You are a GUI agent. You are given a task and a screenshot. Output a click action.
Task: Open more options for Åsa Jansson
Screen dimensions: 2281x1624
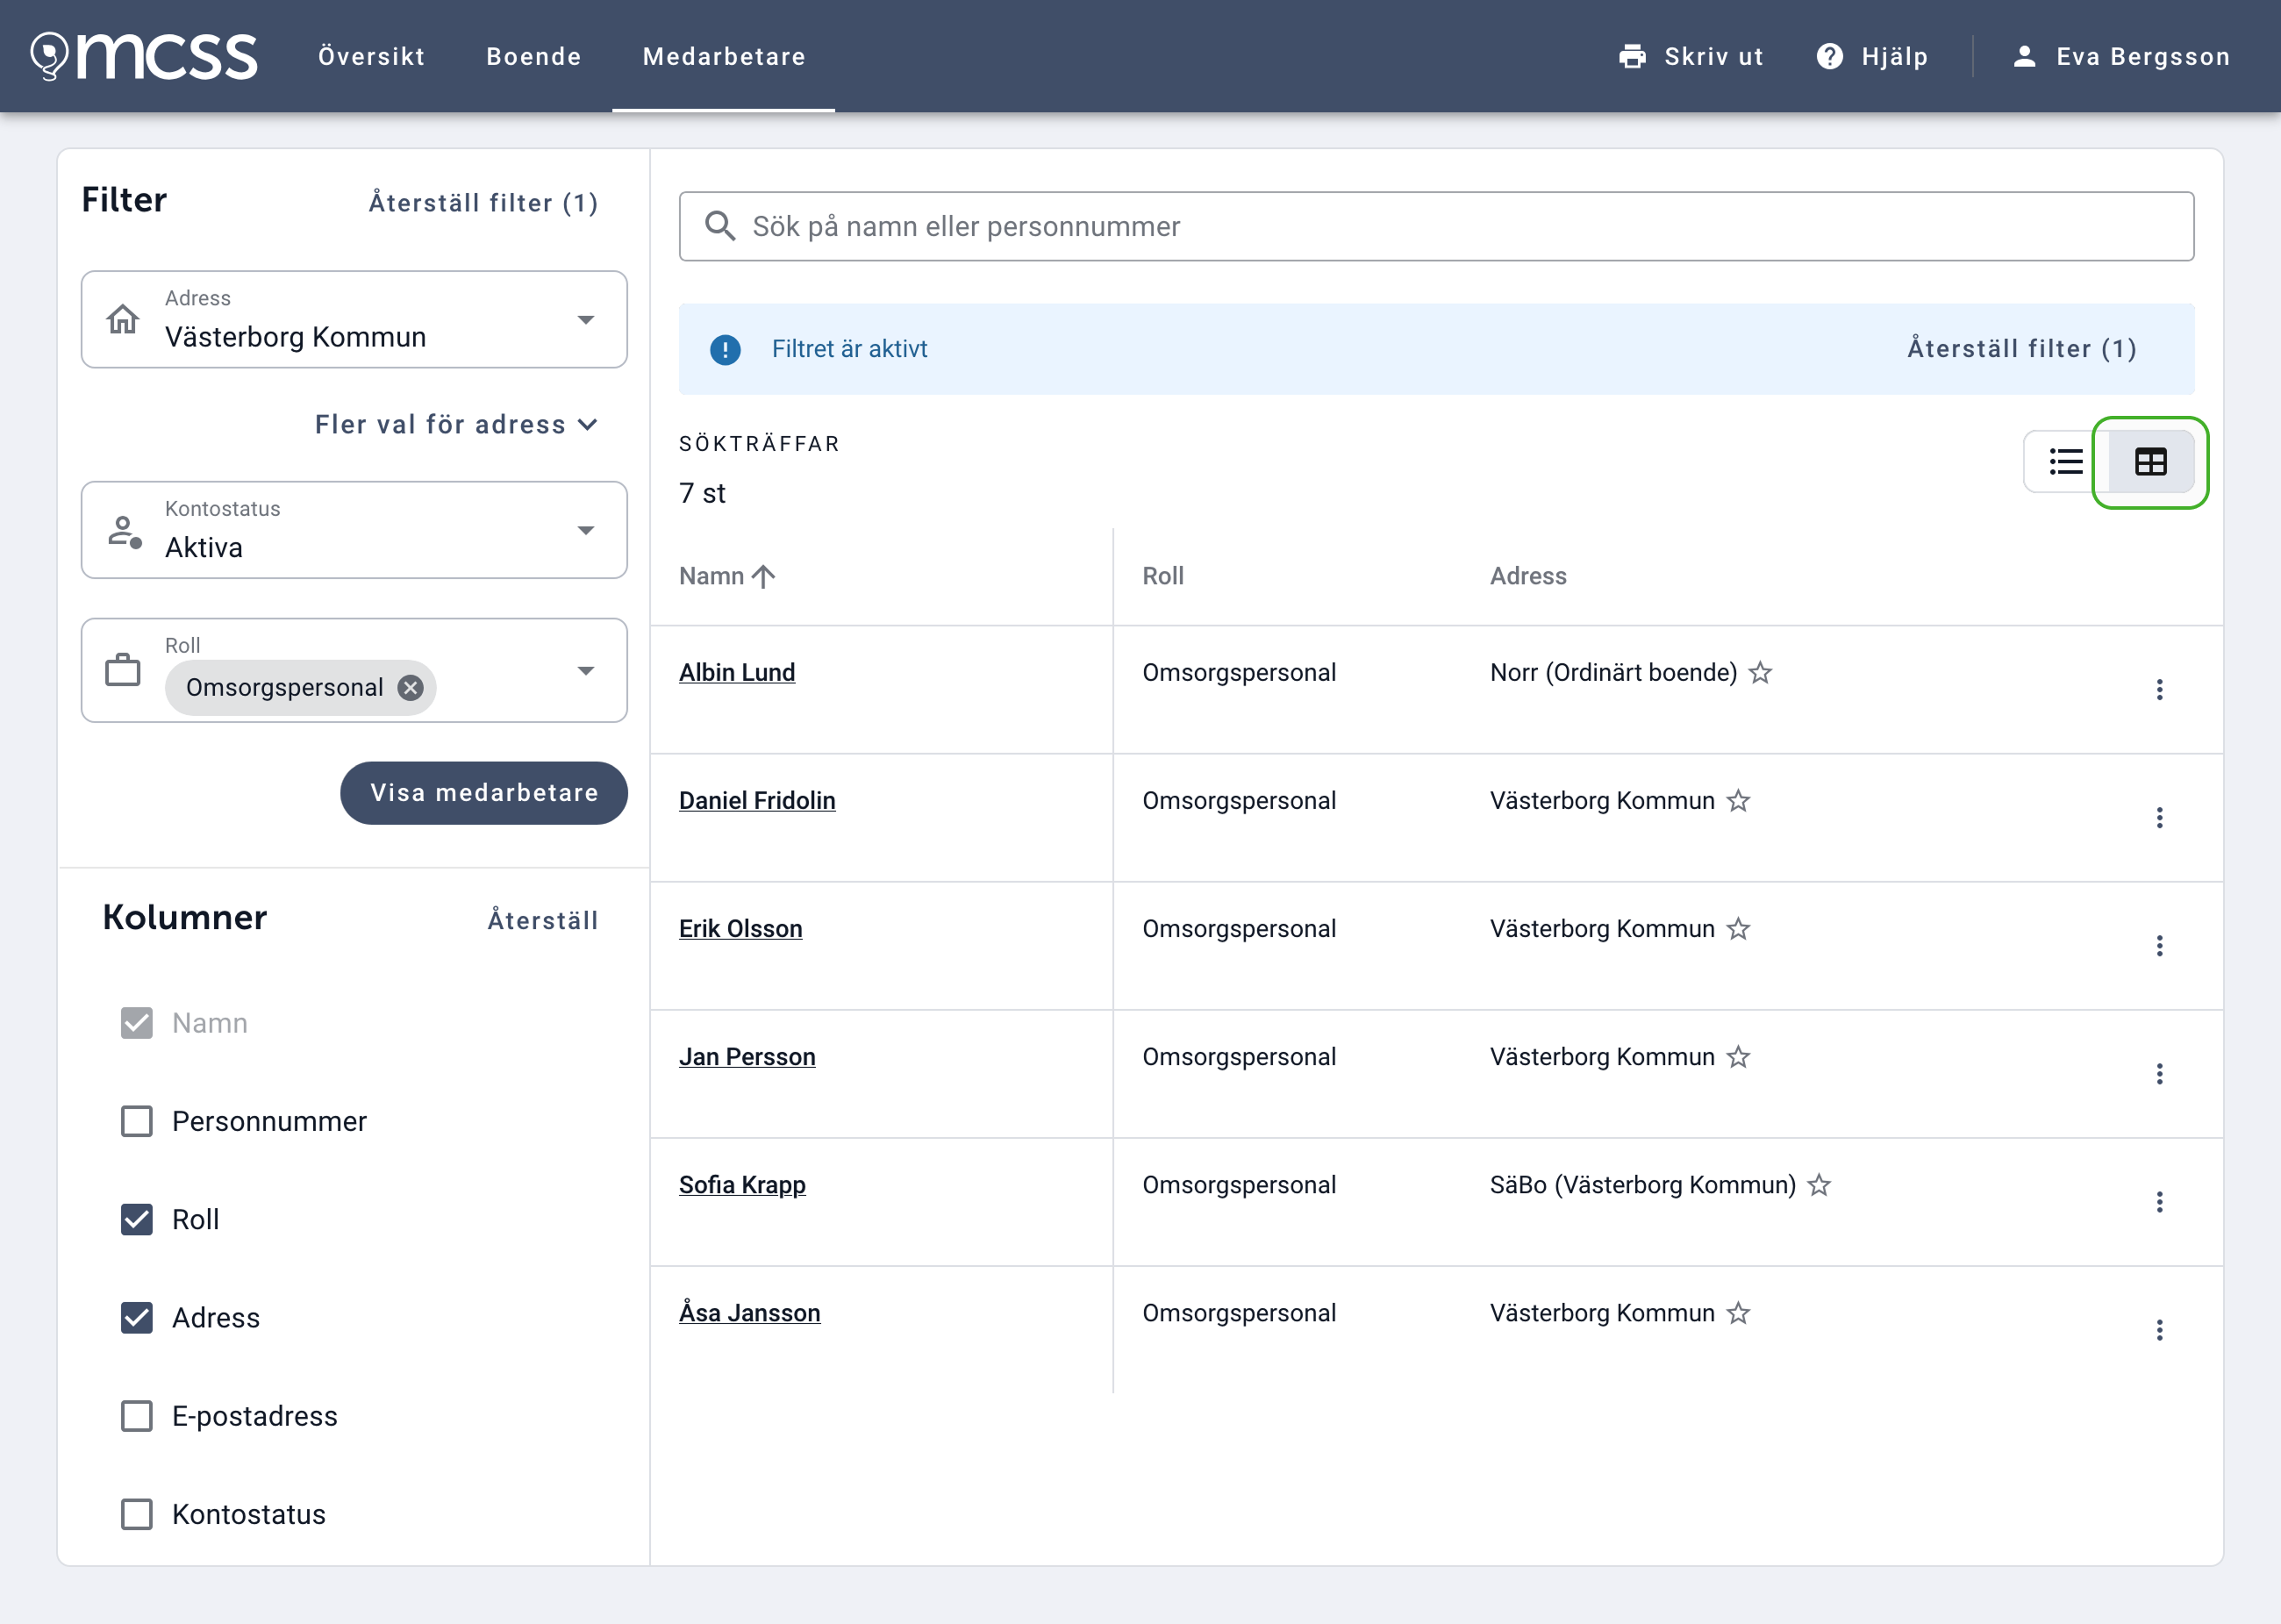2160,1330
